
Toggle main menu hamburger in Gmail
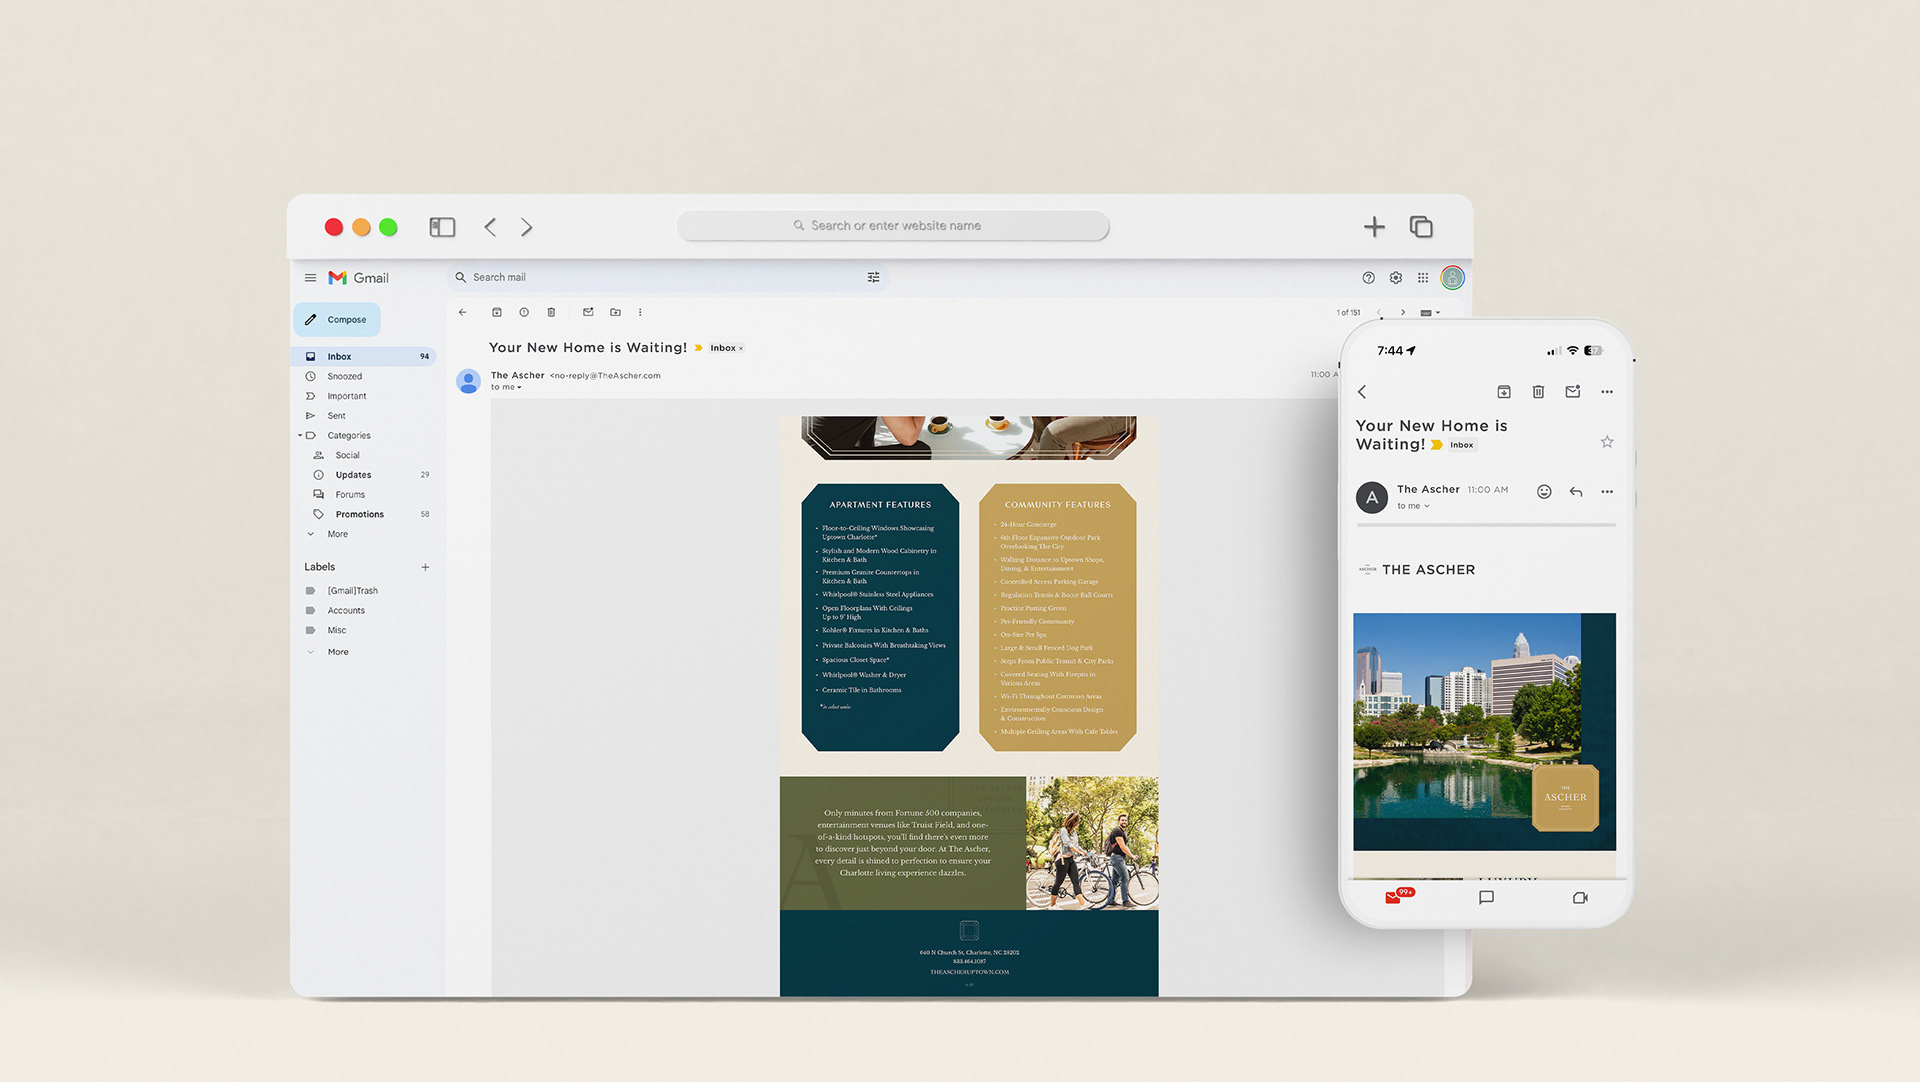coord(310,278)
